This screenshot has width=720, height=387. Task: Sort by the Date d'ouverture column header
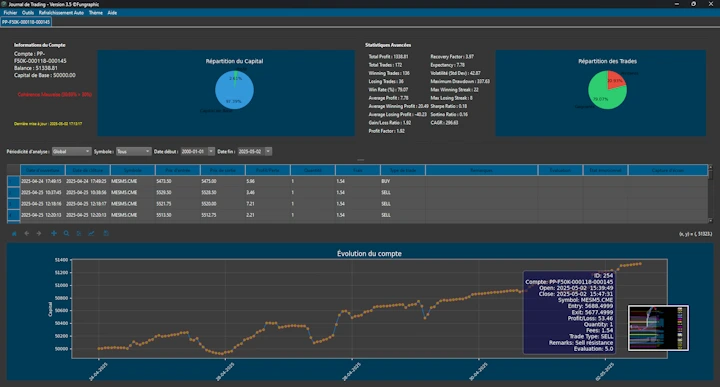pos(43,170)
